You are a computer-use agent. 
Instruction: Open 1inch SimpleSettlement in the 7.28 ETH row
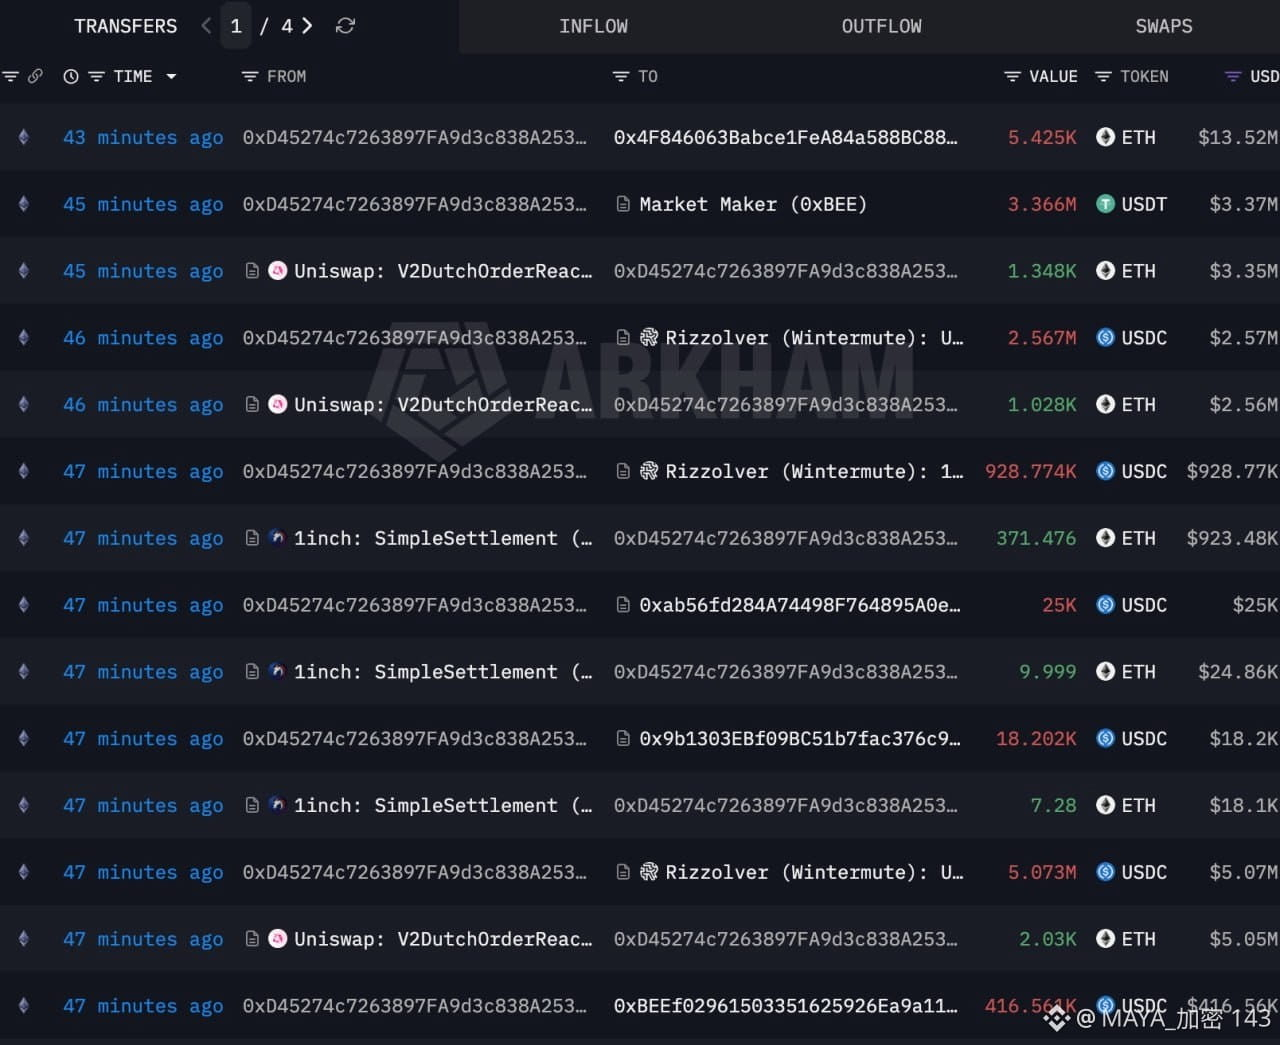pos(443,805)
